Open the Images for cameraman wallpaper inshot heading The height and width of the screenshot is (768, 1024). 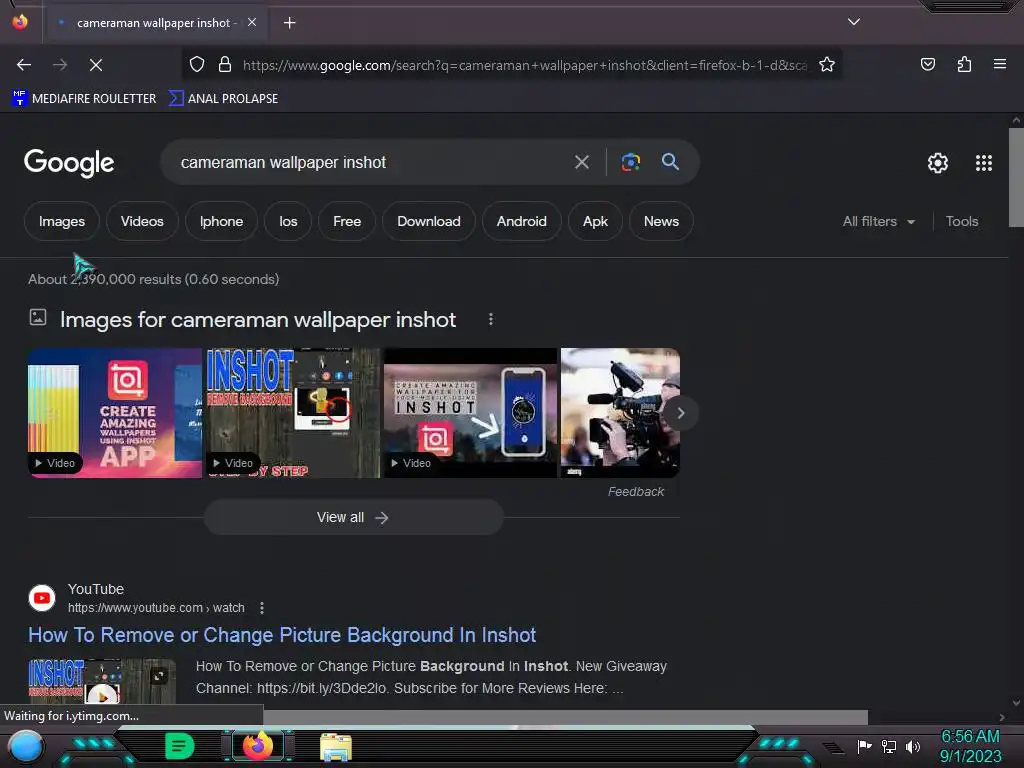[x=258, y=319]
